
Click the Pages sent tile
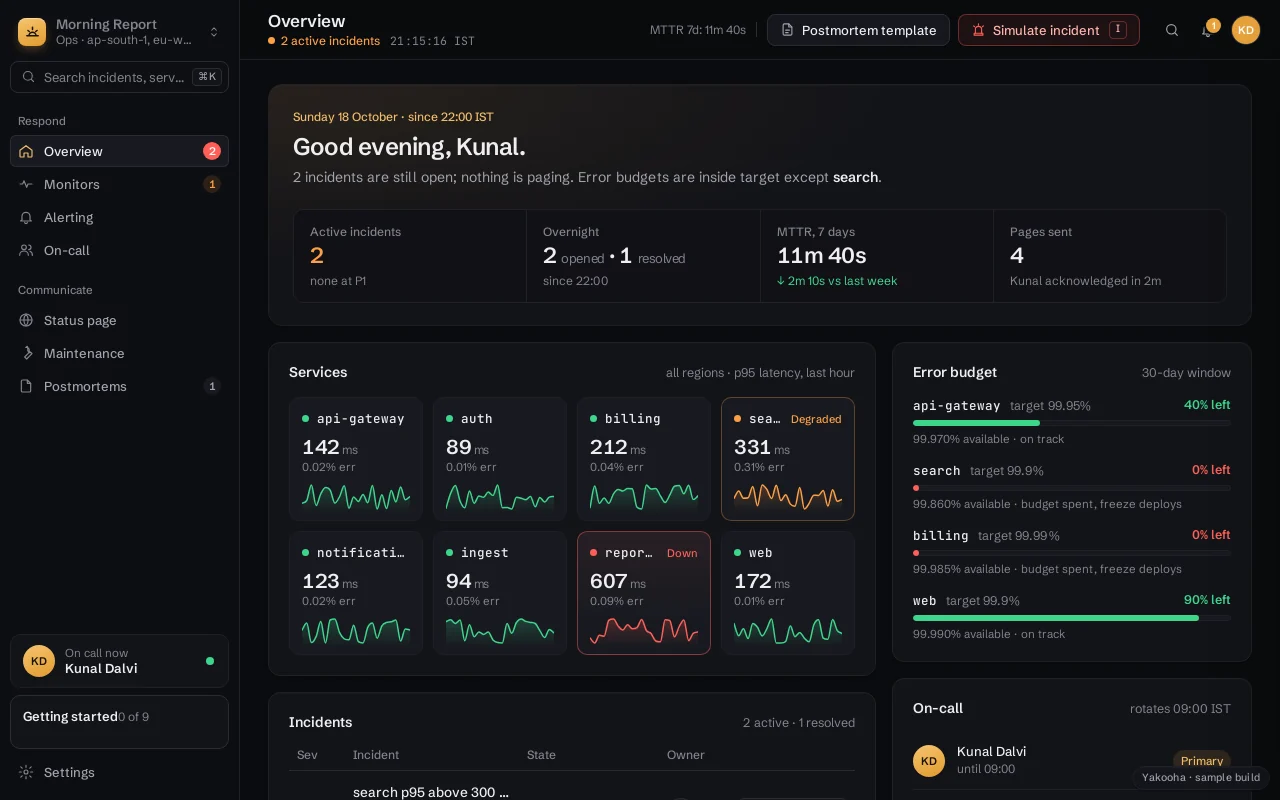pos(1110,256)
